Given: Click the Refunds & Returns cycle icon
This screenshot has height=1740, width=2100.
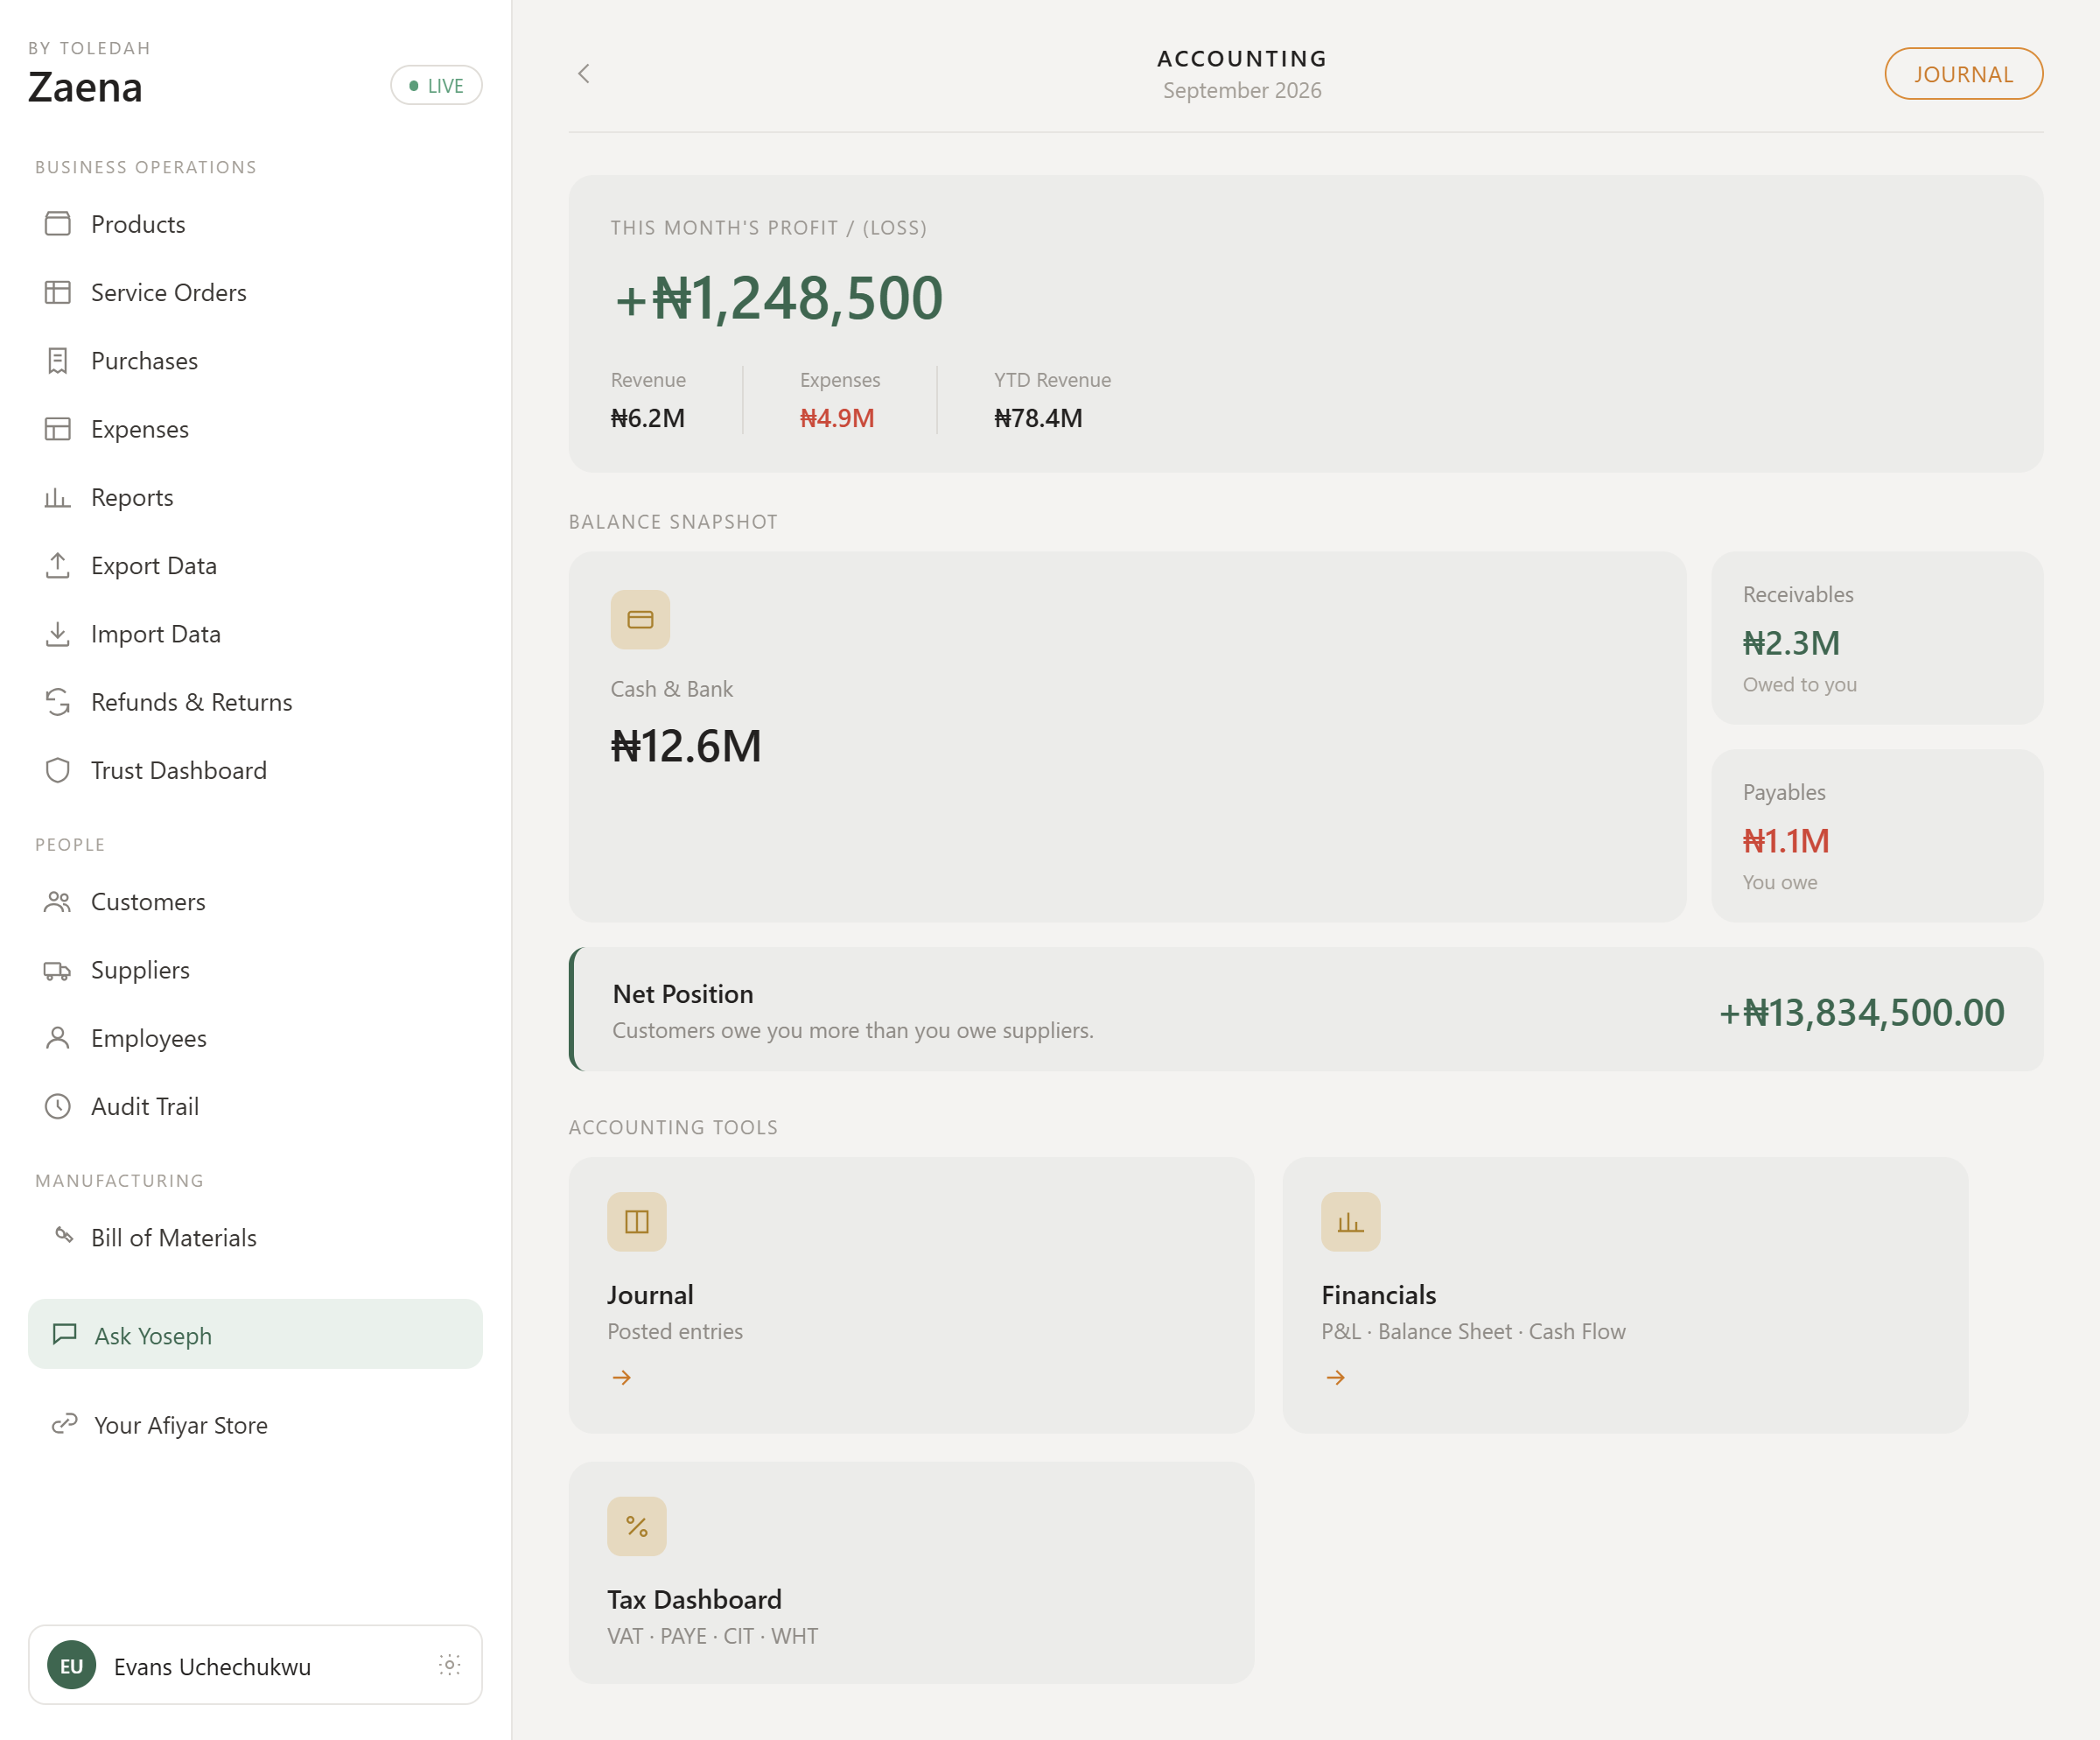Looking at the screenshot, I should [58, 702].
